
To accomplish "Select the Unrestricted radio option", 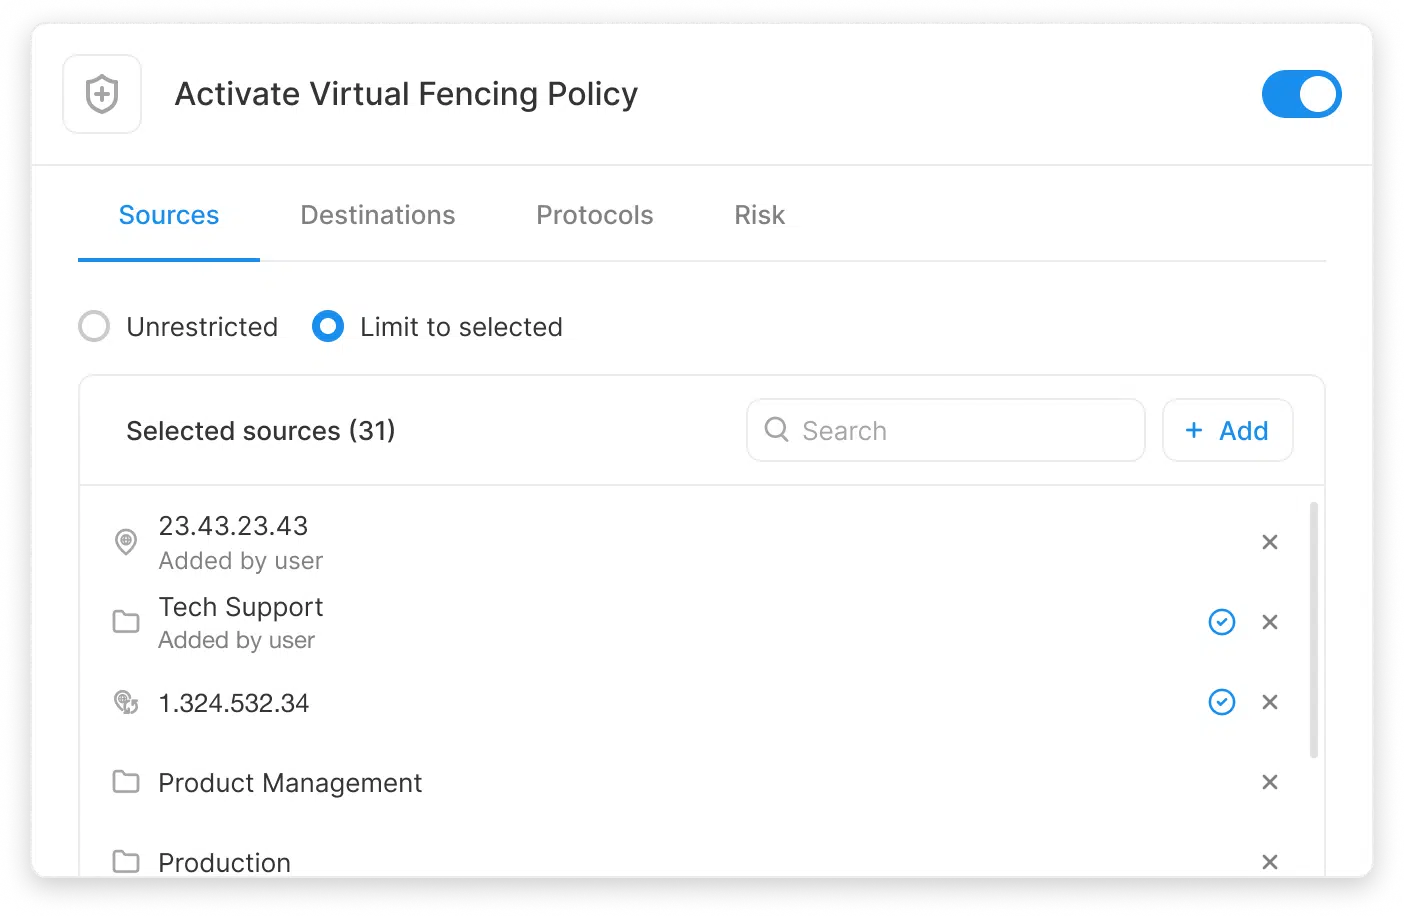I will [x=94, y=327].
